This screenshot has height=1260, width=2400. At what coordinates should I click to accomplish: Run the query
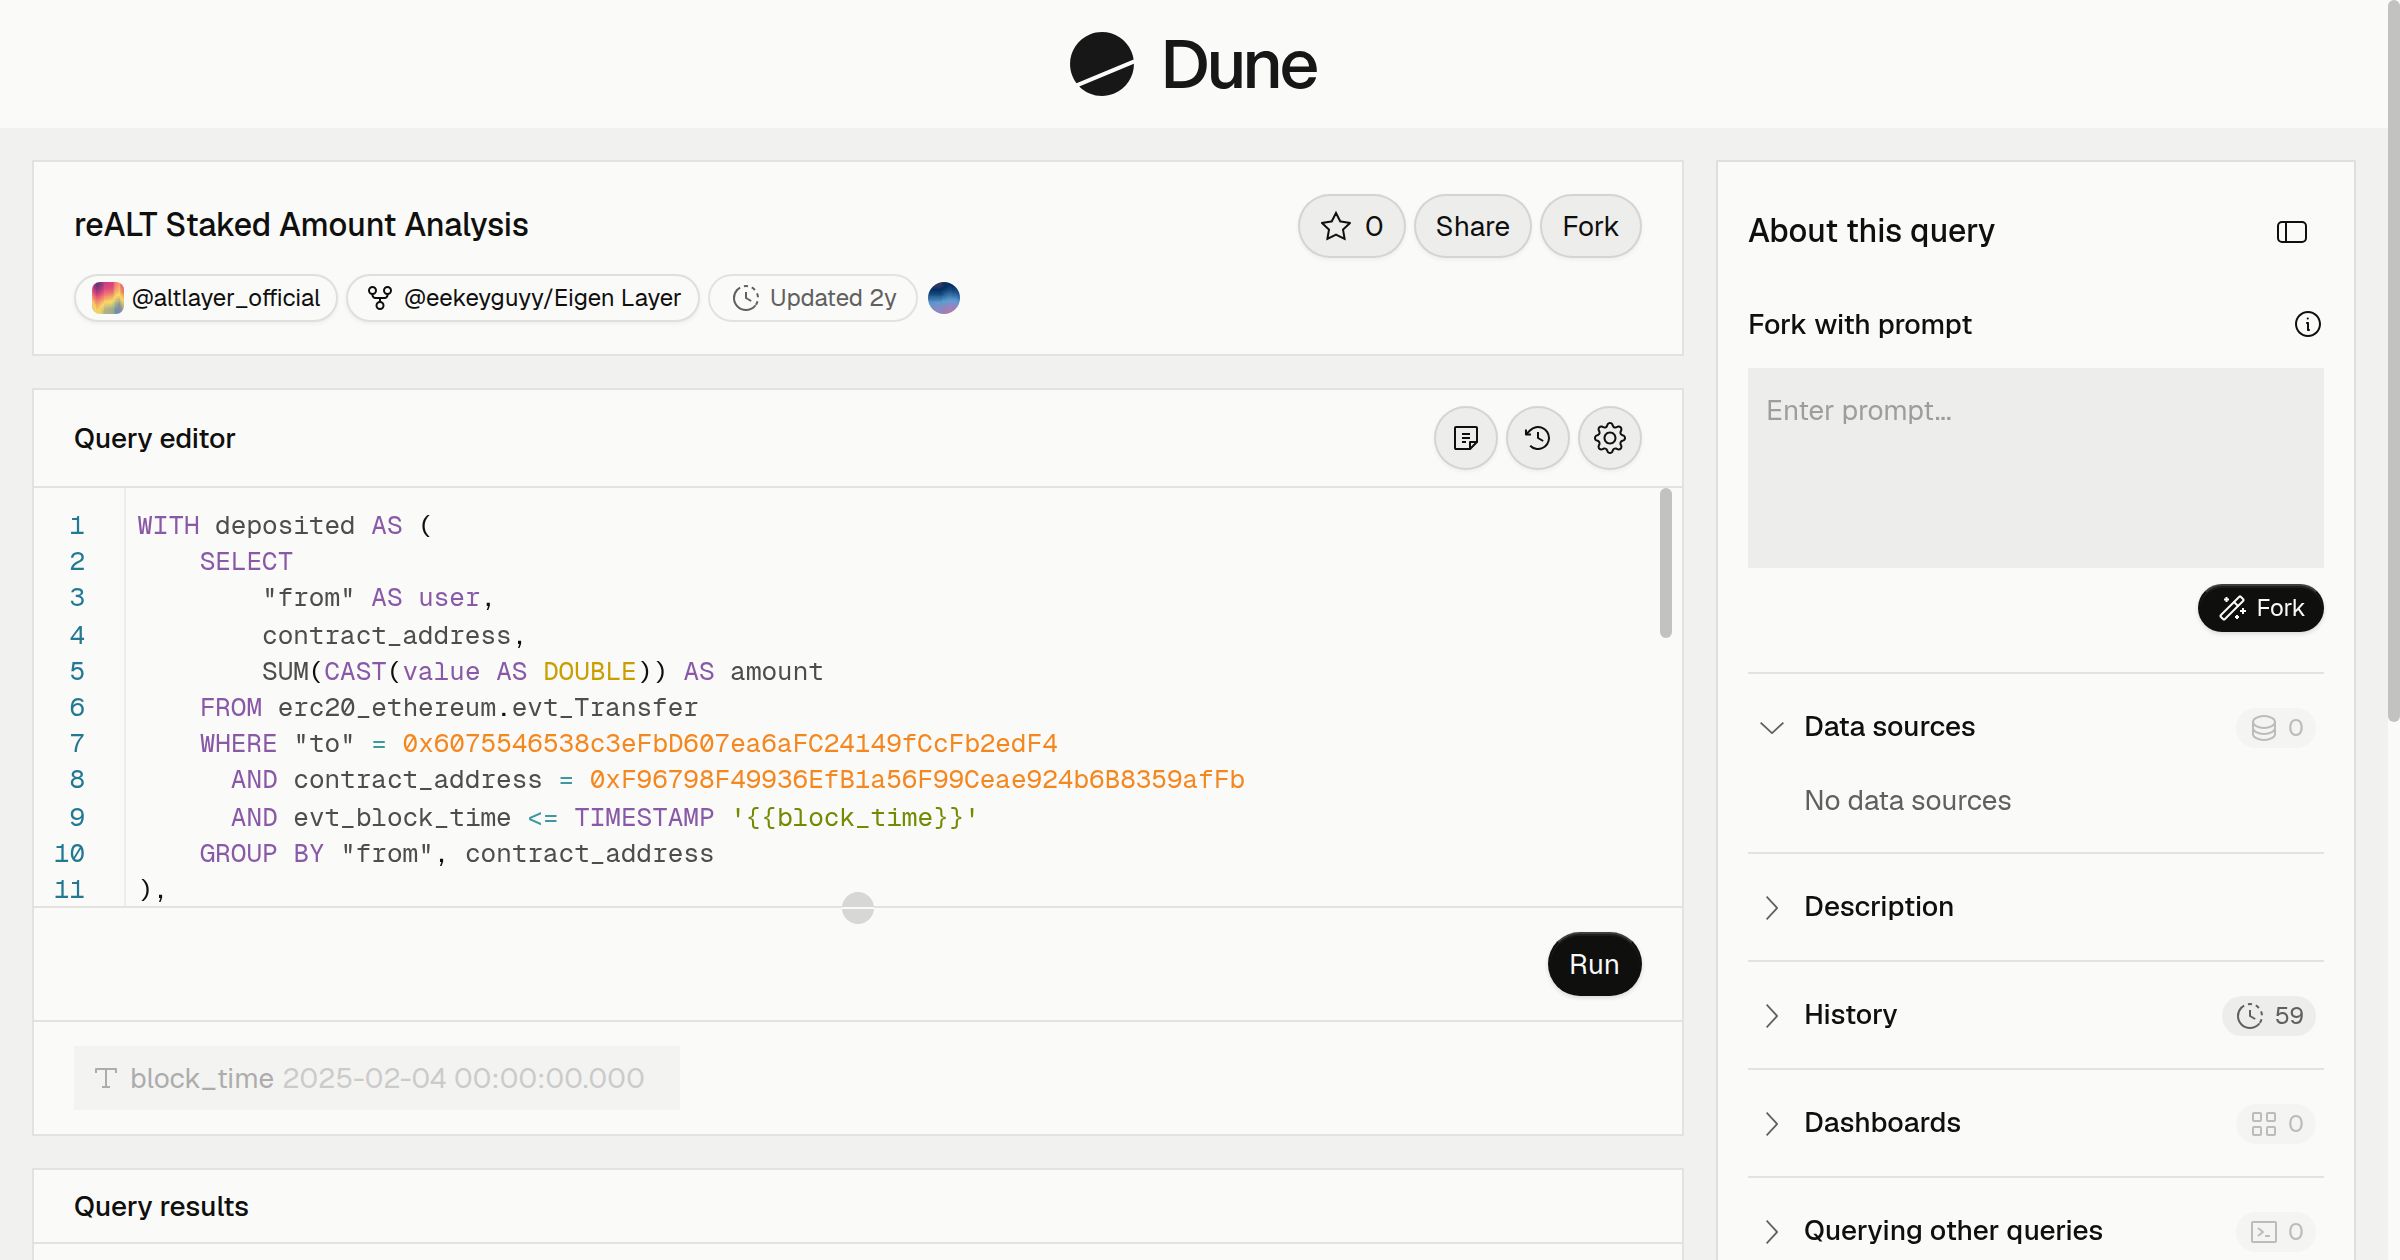[x=1594, y=964]
